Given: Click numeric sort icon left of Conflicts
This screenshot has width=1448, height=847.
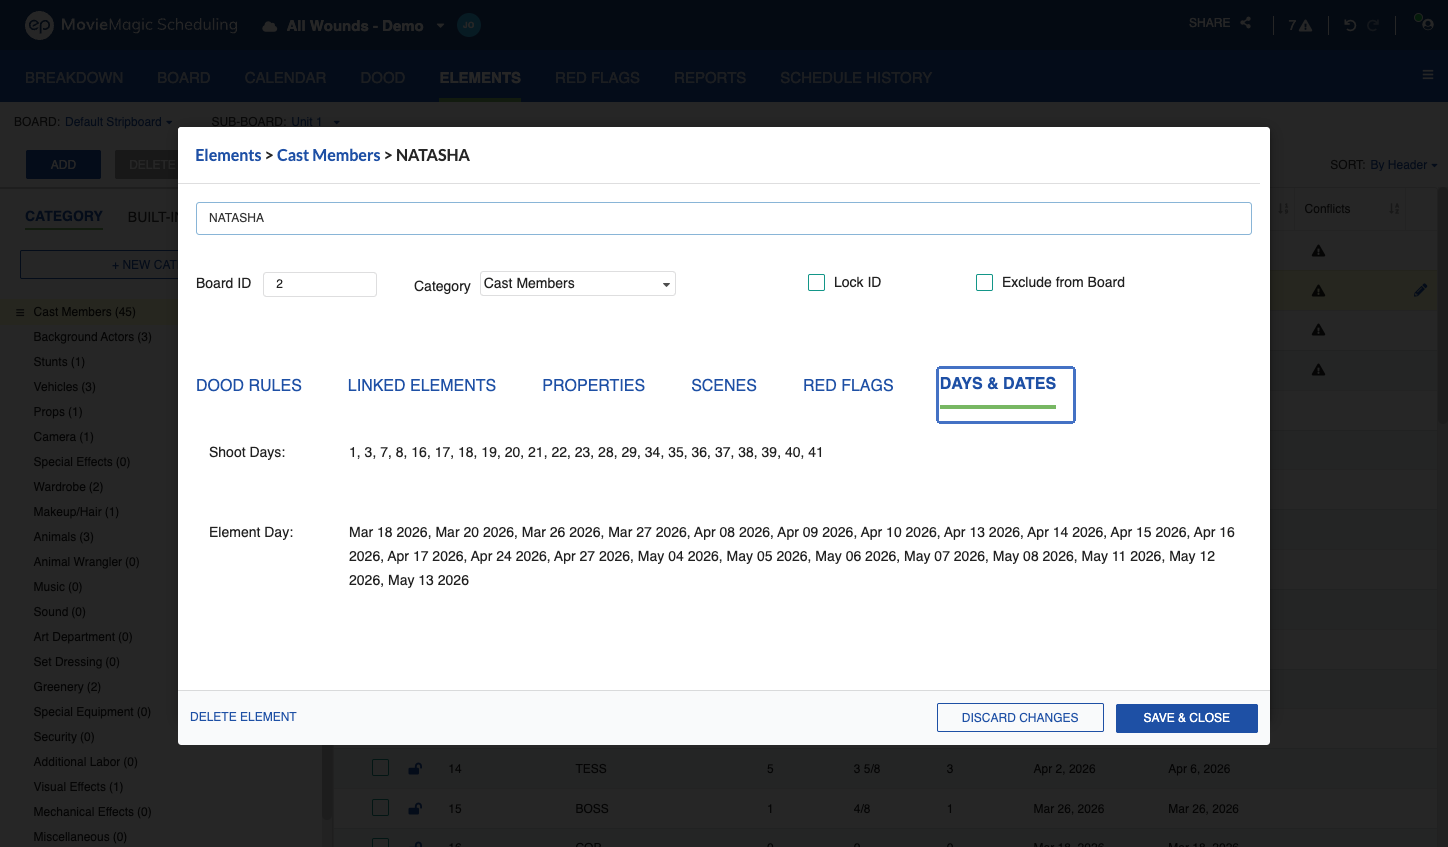Looking at the screenshot, I should click(1284, 209).
